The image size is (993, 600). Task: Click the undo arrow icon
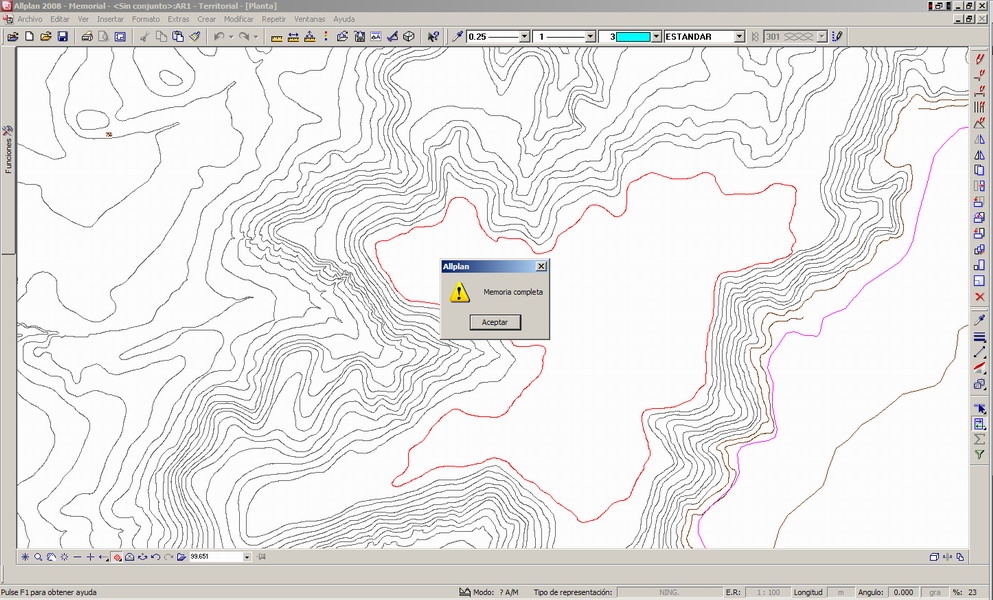point(219,37)
